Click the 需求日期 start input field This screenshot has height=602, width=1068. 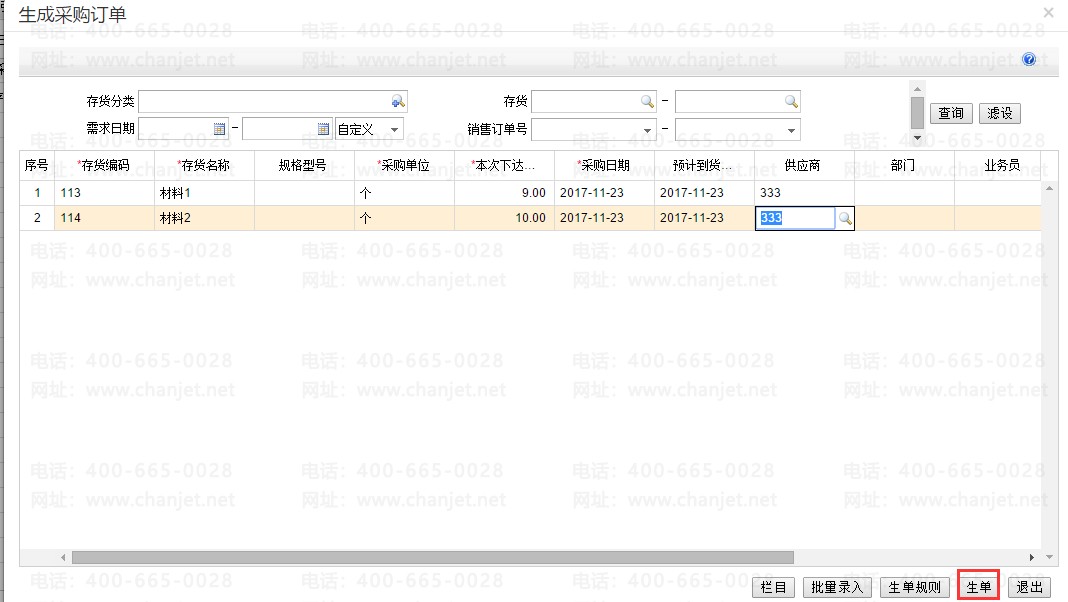(x=183, y=129)
